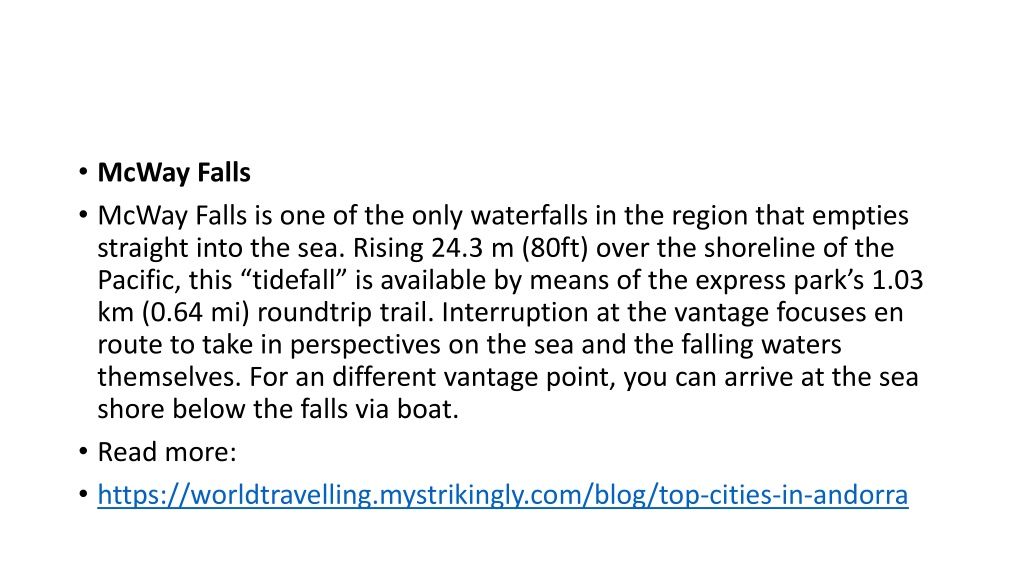Viewport: 1024px width, 576px height.
Task: Select the bullet before the hyperlink
Action: 83,494
